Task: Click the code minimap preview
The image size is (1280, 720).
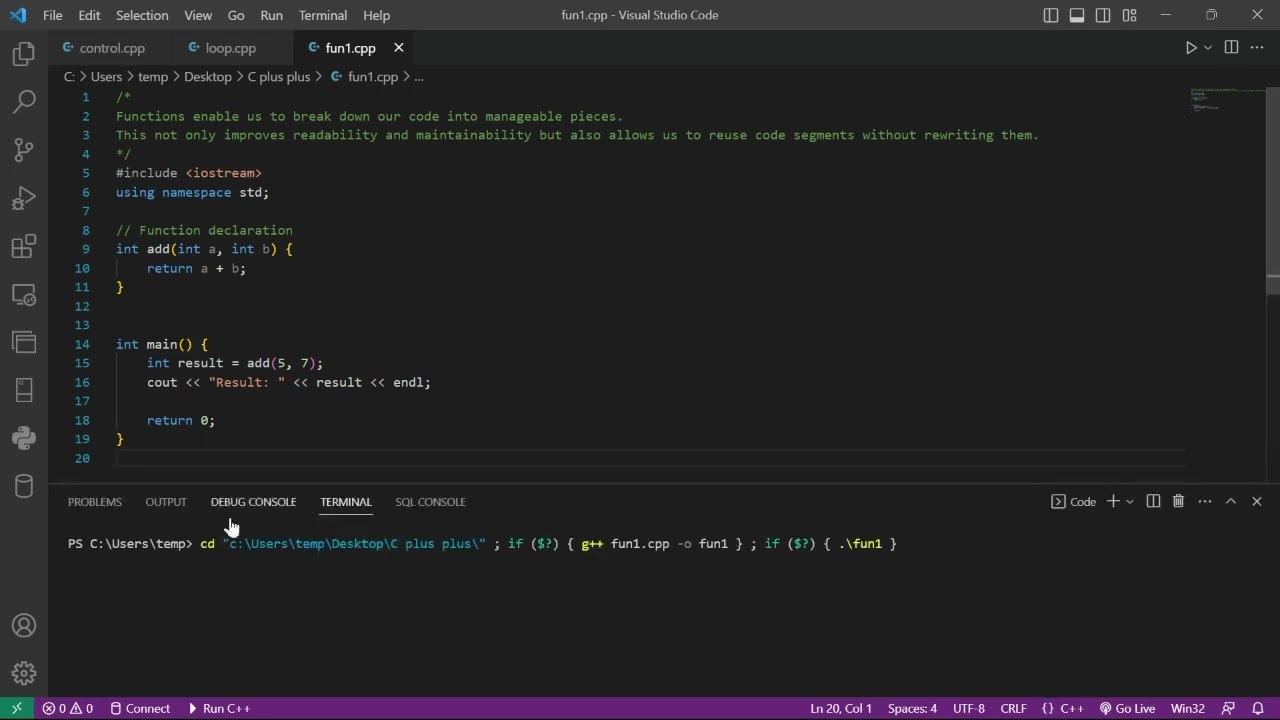Action: [x=1226, y=100]
